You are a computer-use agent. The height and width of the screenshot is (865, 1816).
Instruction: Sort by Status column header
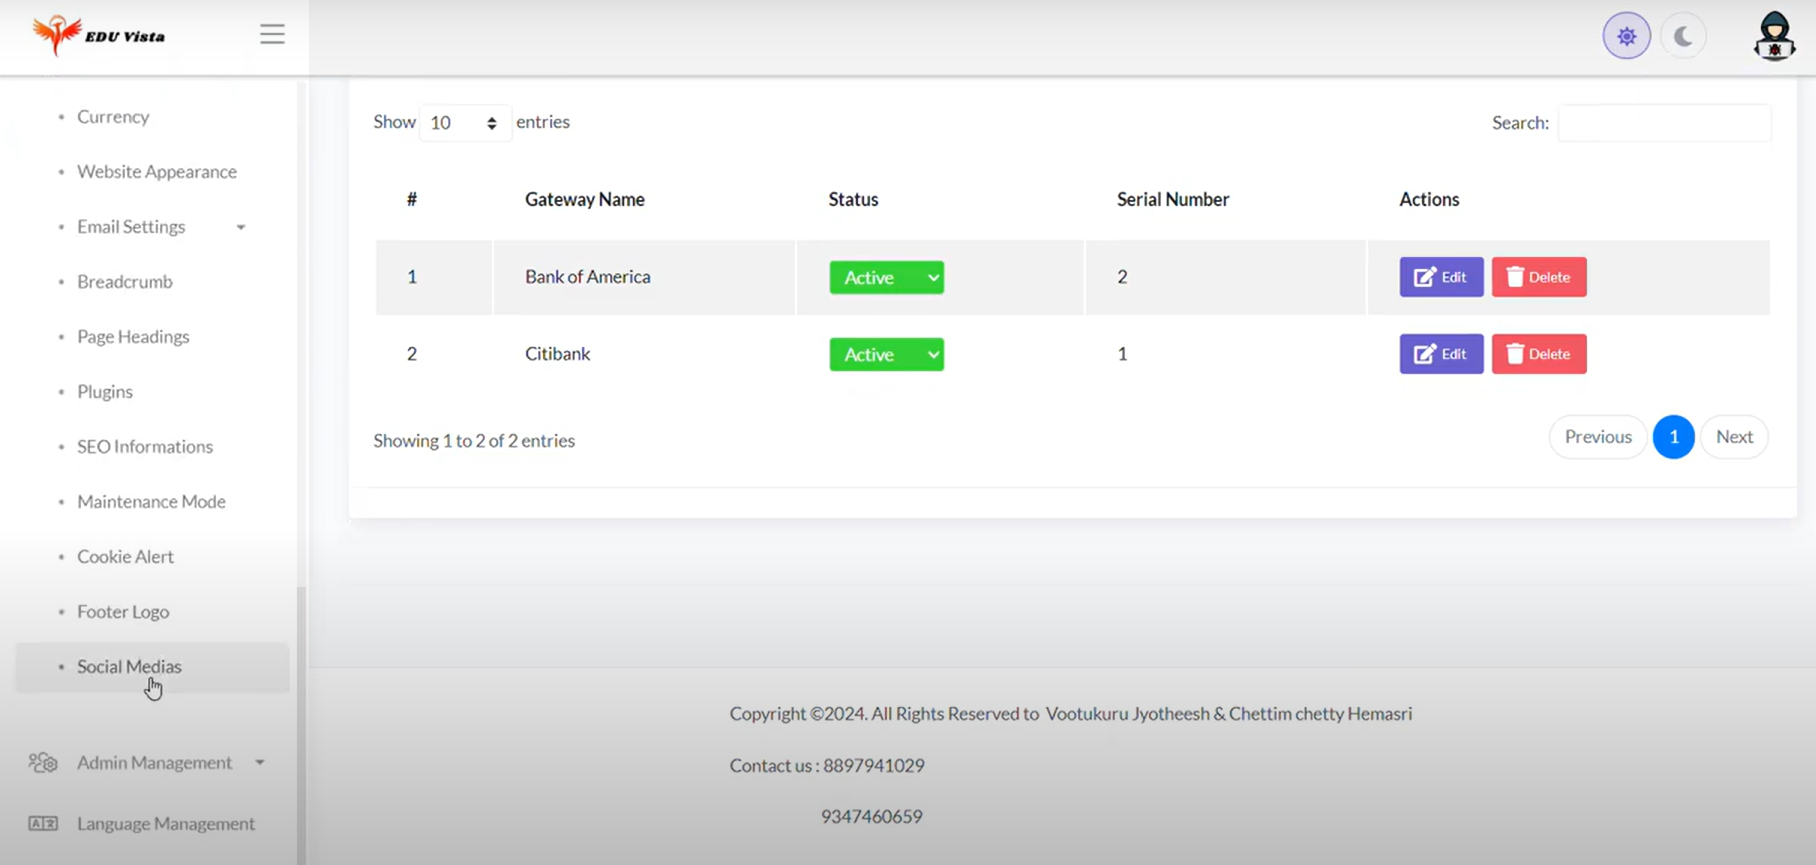tap(853, 199)
